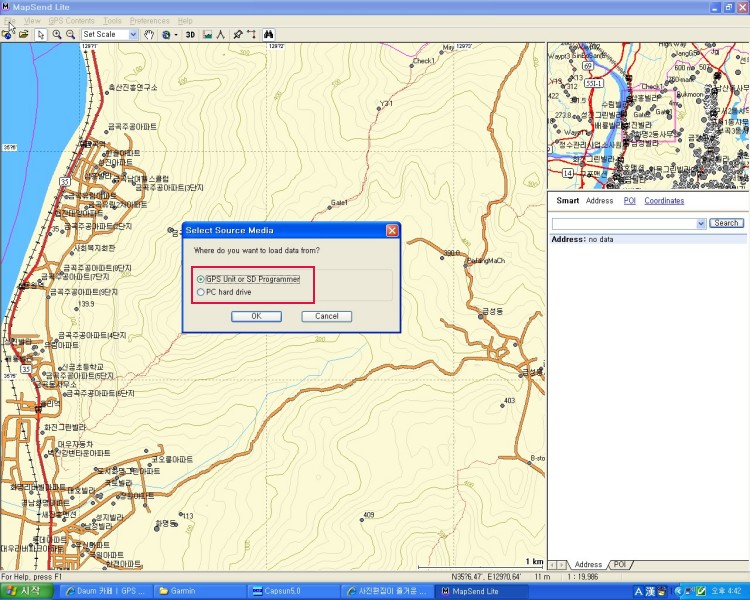Select the zoom out magnifier tool
This screenshot has width=750, height=600.
point(71,34)
